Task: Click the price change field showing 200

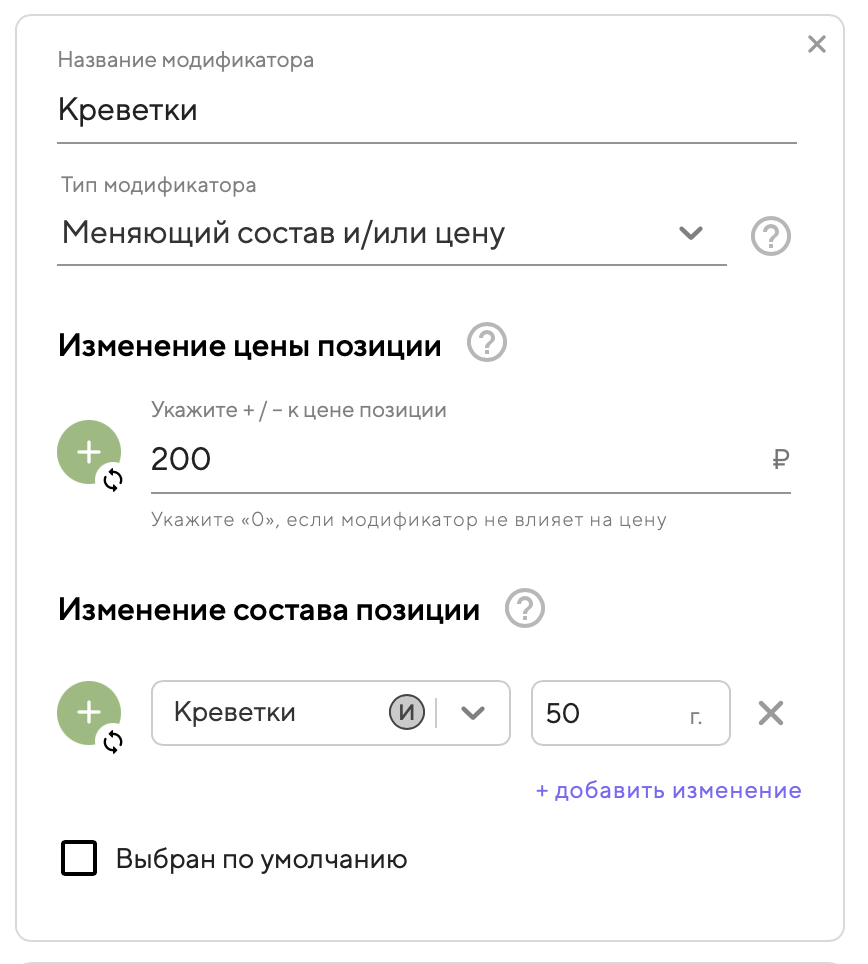Action: (x=450, y=460)
